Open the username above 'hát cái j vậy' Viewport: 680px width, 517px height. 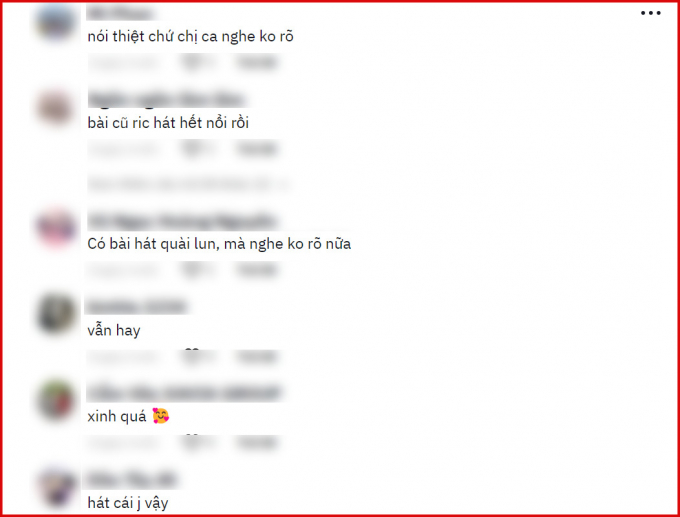point(131,480)
